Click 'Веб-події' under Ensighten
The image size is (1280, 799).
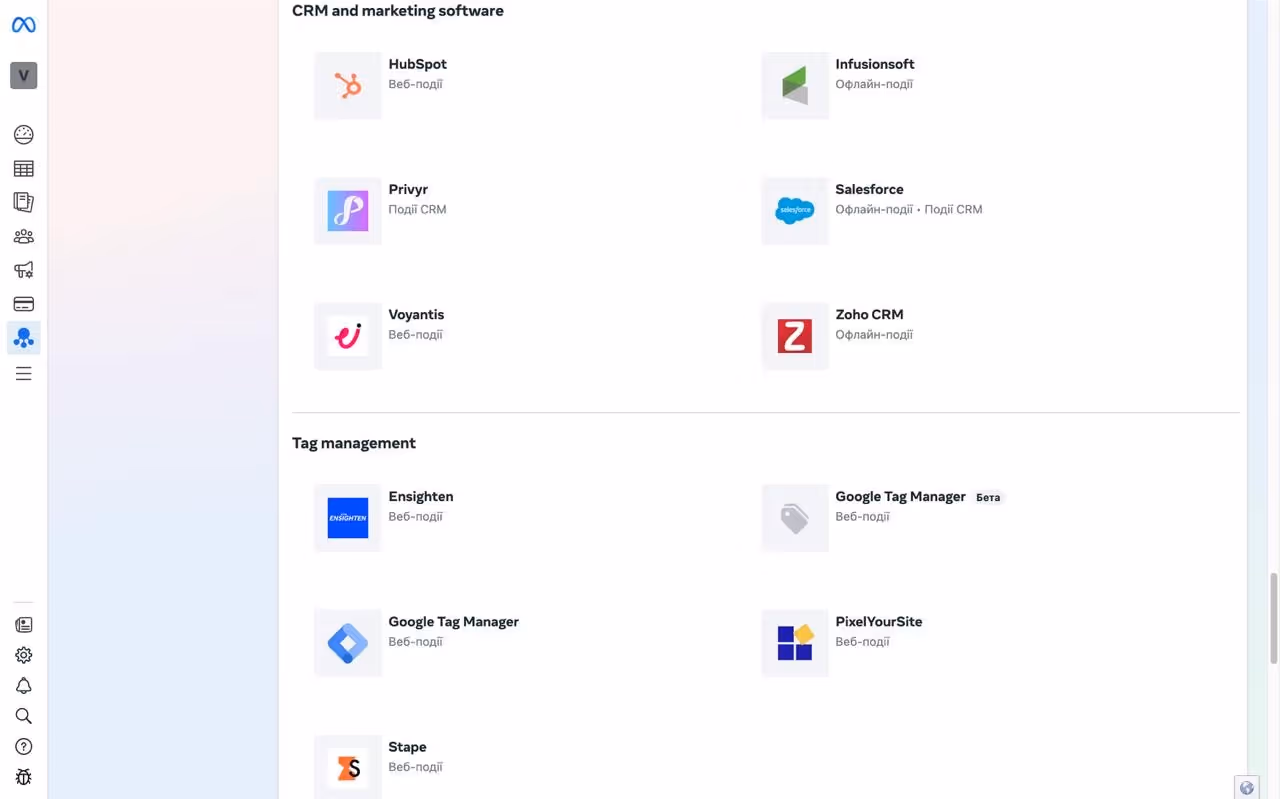[415, 516]
